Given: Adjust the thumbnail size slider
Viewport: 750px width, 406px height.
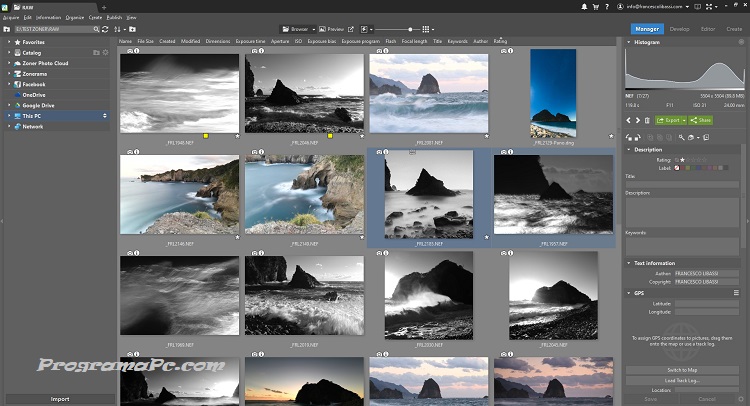Looking at the screenshot, I should pos(410,30).
